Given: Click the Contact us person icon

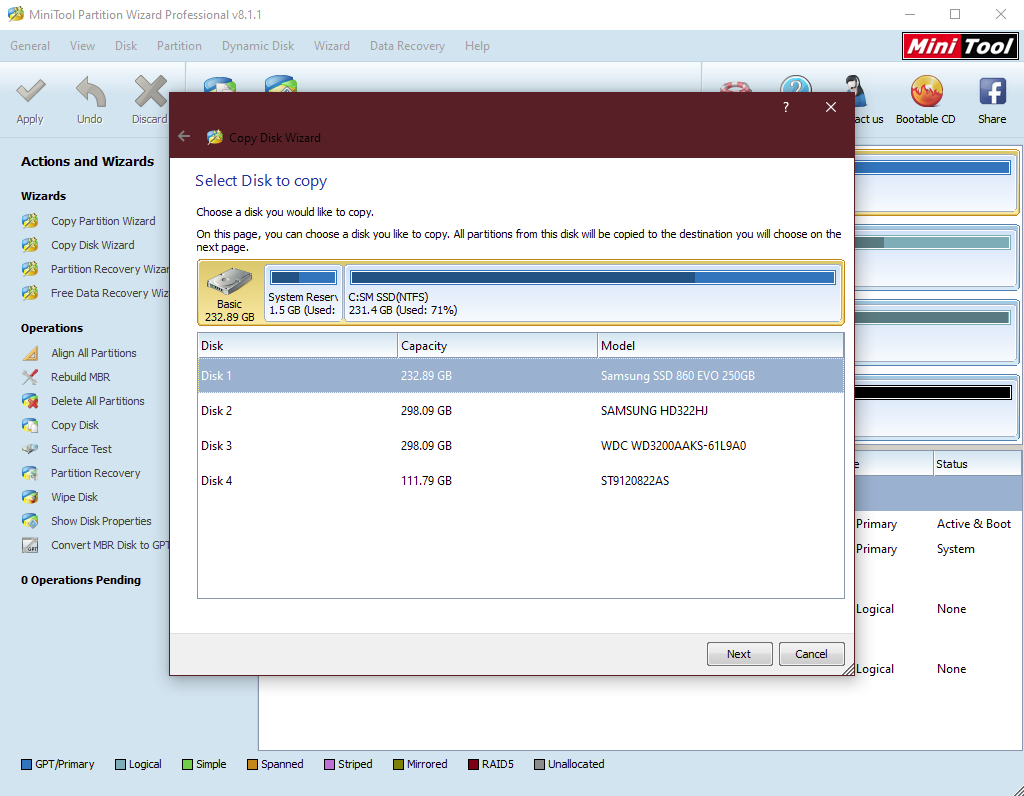Looking at the screenshot, I should [x=856, y=91].
